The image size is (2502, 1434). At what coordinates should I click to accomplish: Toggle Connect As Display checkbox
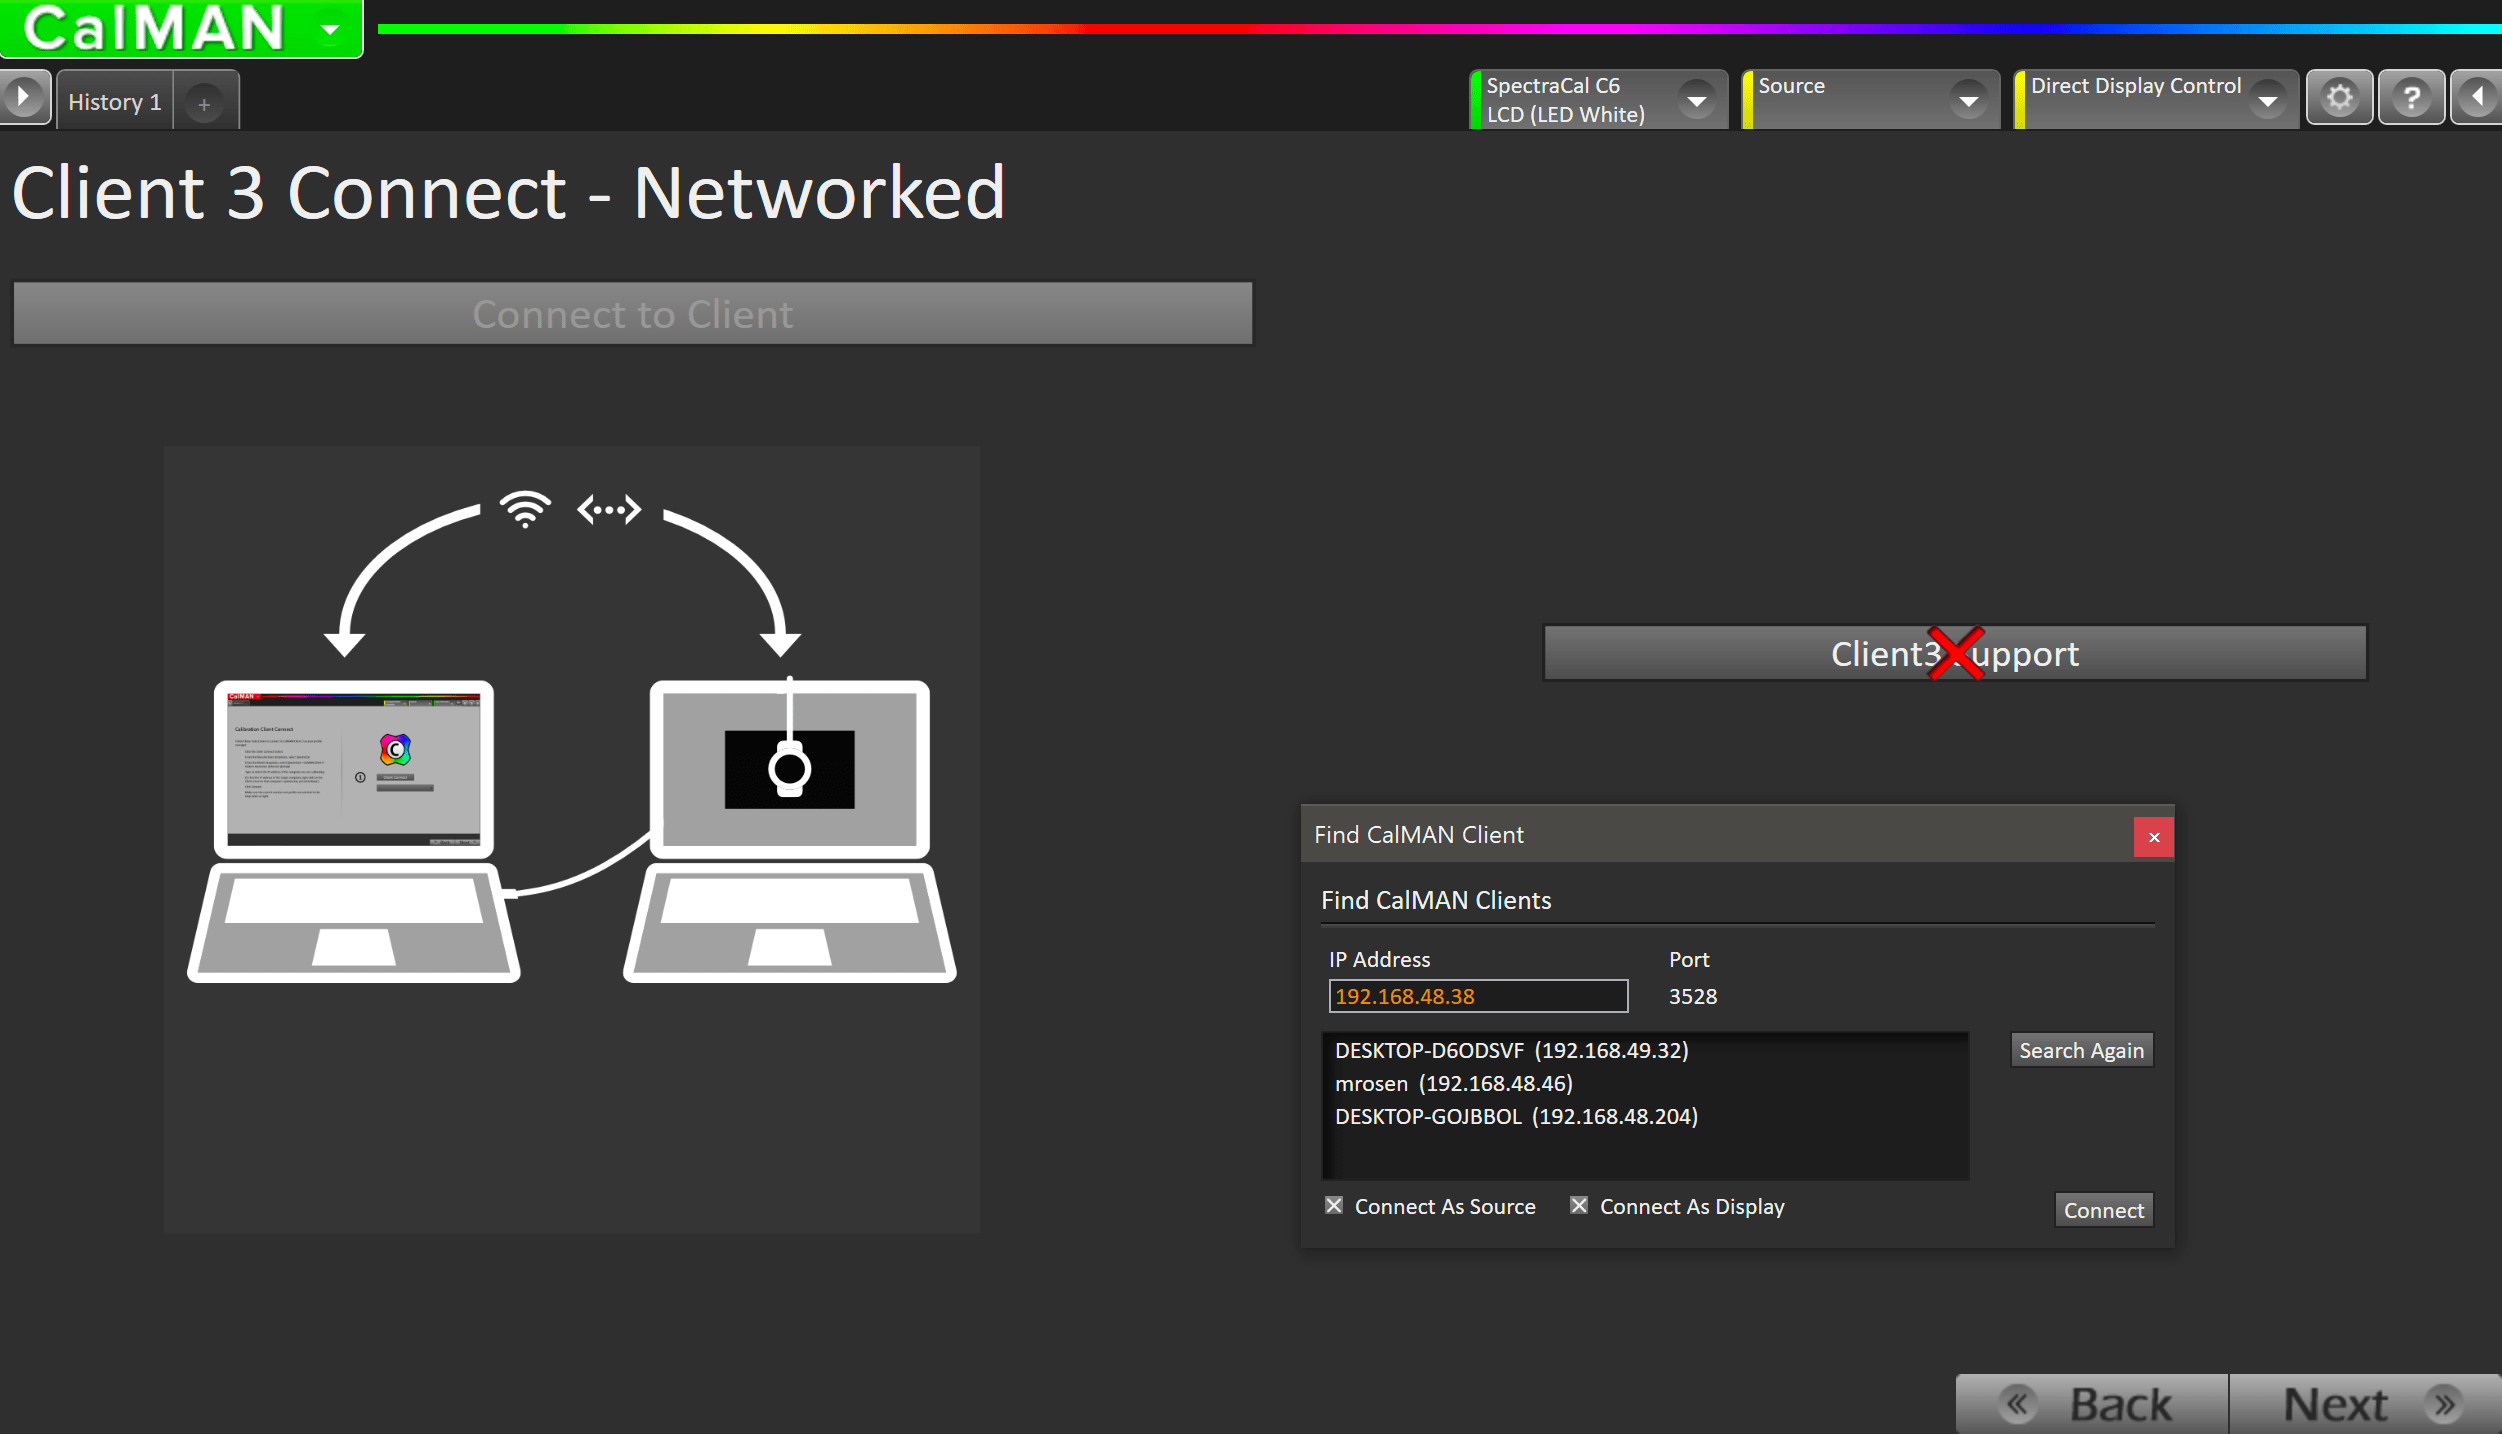(1579, 1205)
